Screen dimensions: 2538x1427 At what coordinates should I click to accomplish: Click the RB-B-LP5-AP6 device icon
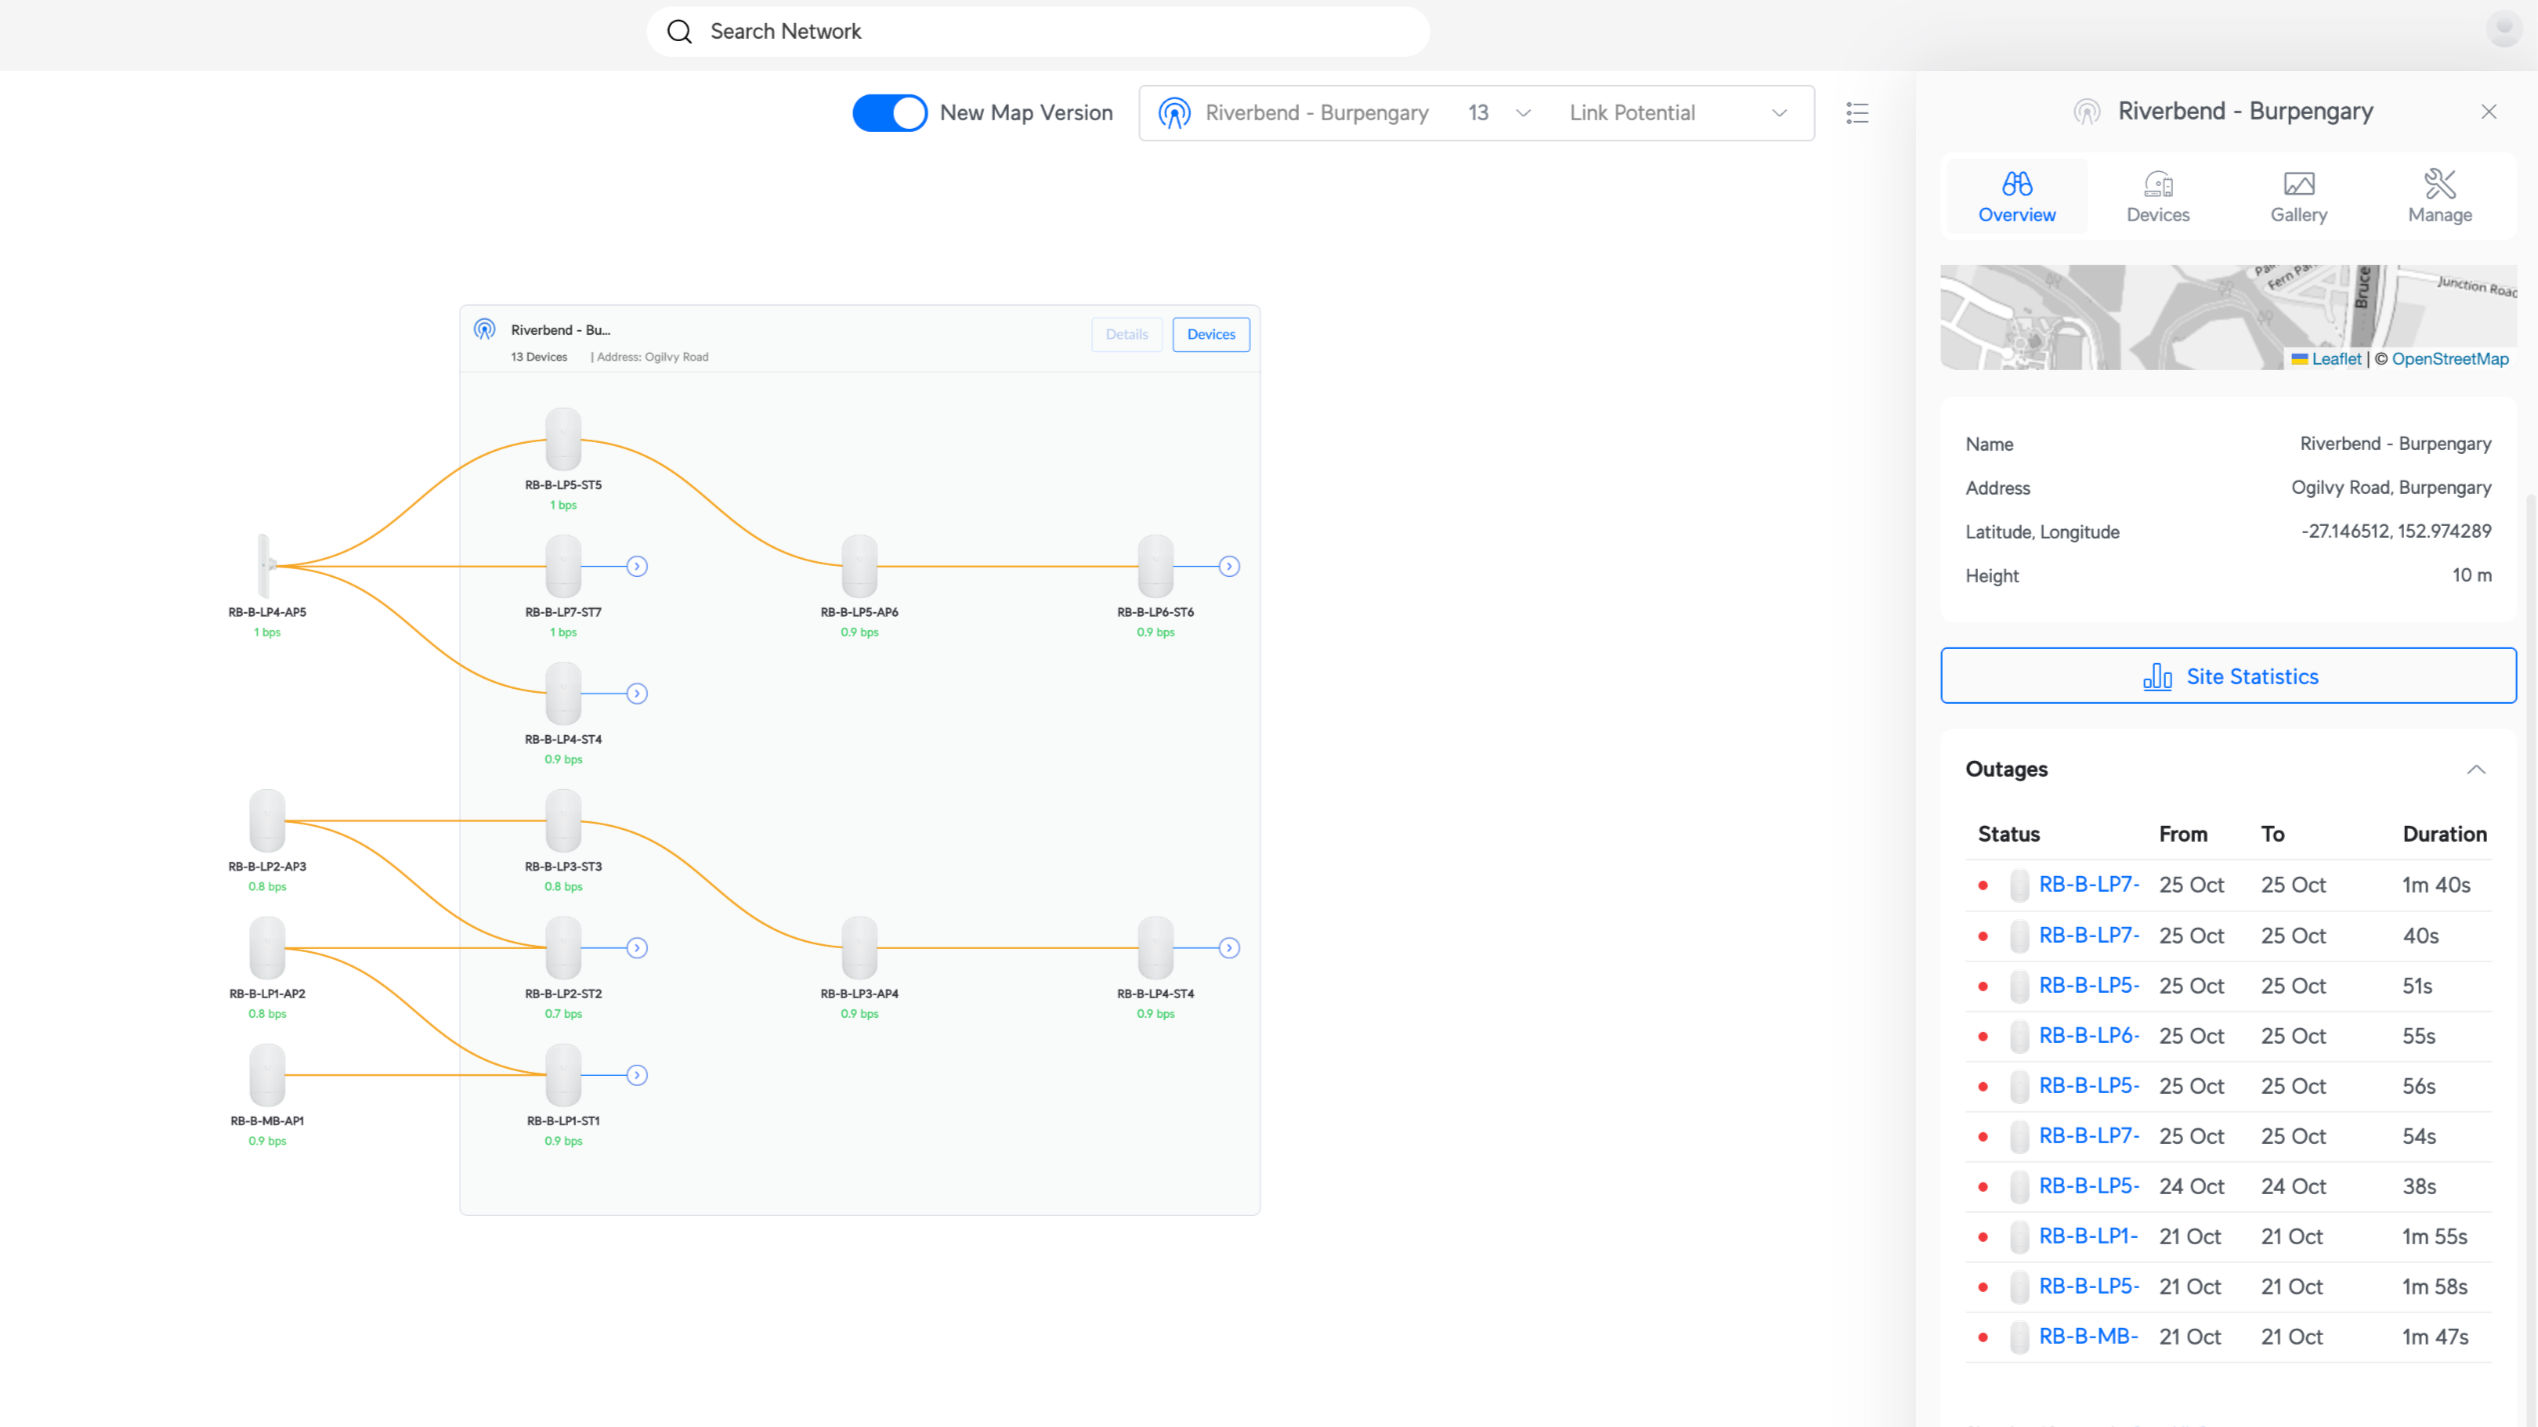tap(859, 565)
